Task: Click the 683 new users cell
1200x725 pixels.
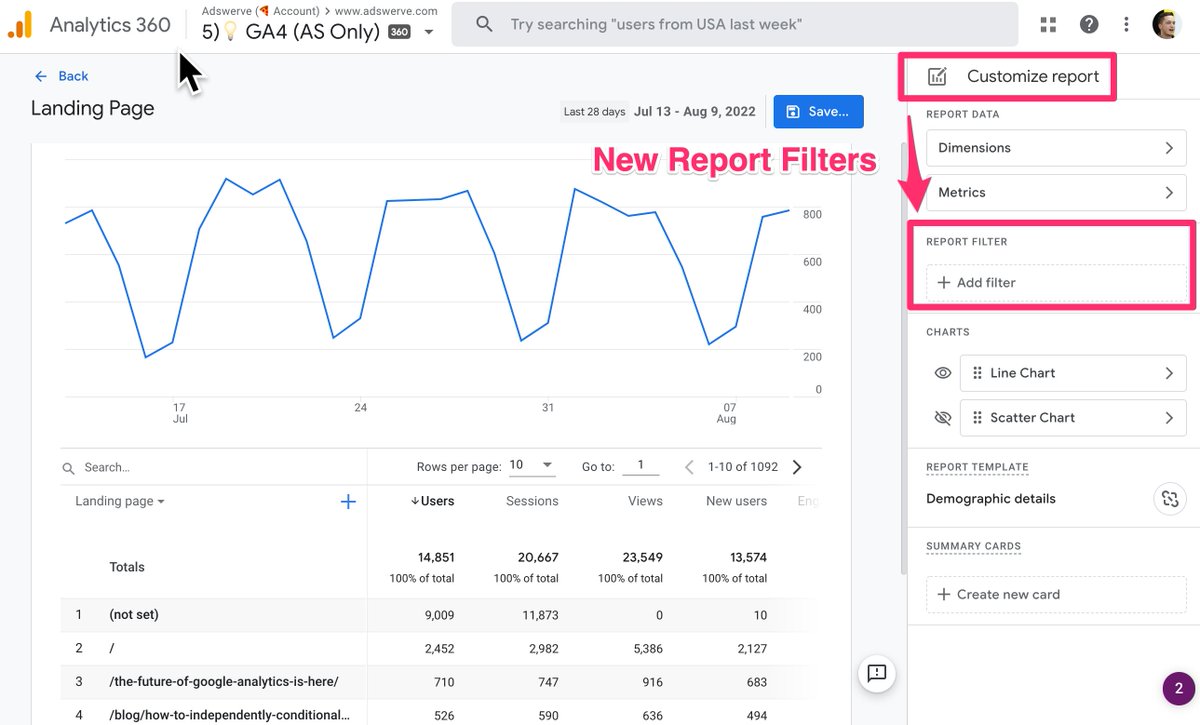Action: click(756, 682)
